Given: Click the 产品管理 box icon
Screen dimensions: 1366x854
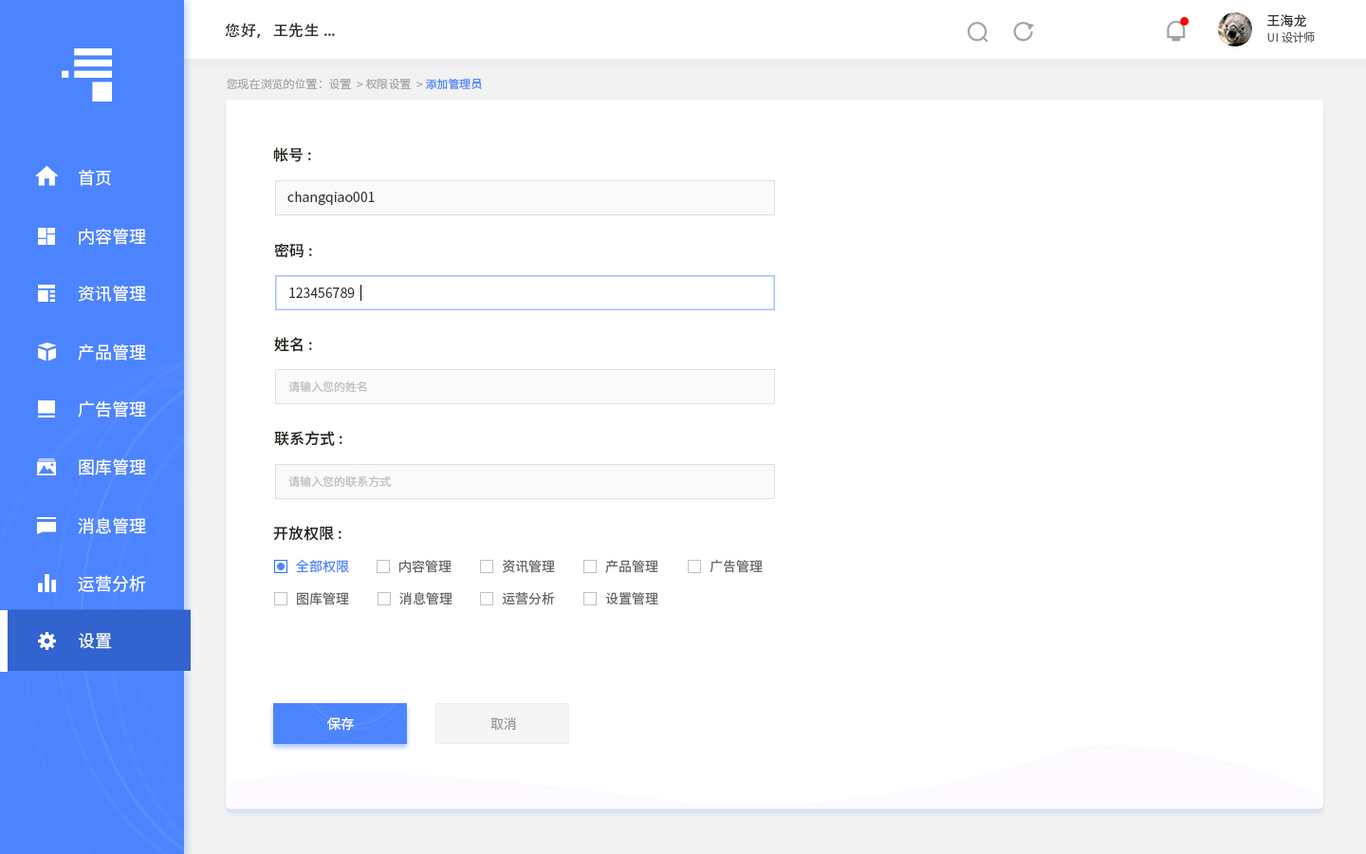Looking at the screenshot, I should tap(46, 352).
